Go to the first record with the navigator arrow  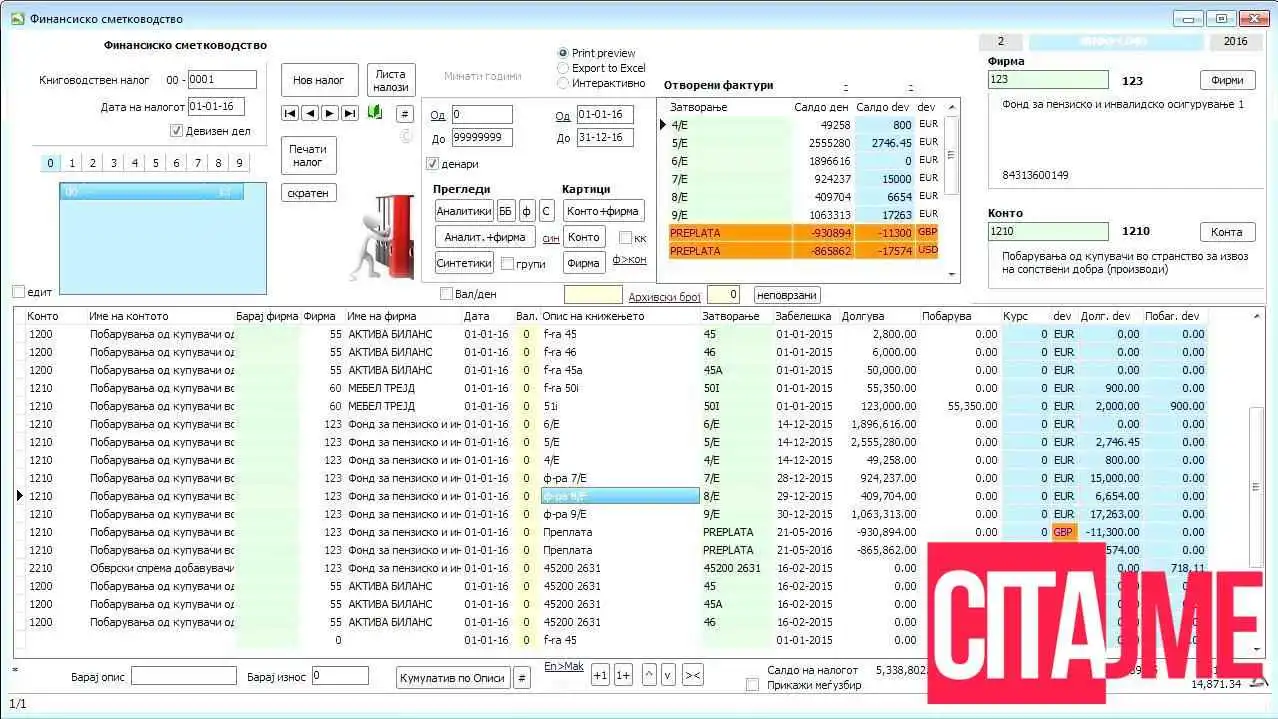point(290,113)
